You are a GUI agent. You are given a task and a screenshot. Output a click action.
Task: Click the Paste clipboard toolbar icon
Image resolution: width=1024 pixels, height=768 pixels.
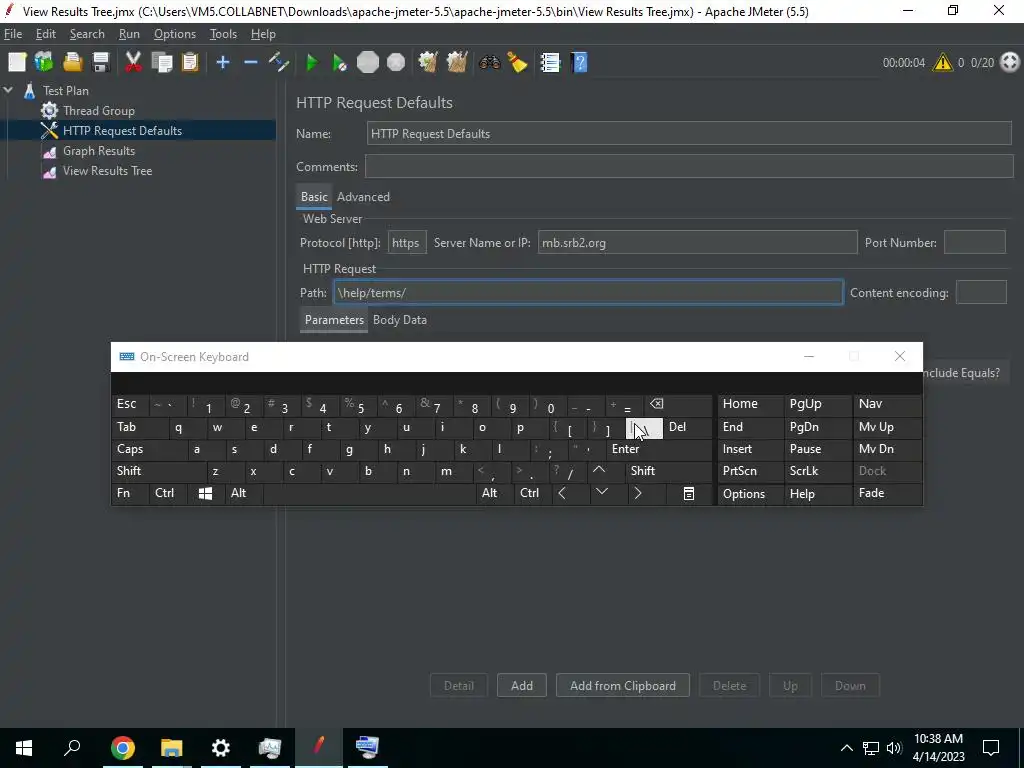pos(190,63)
